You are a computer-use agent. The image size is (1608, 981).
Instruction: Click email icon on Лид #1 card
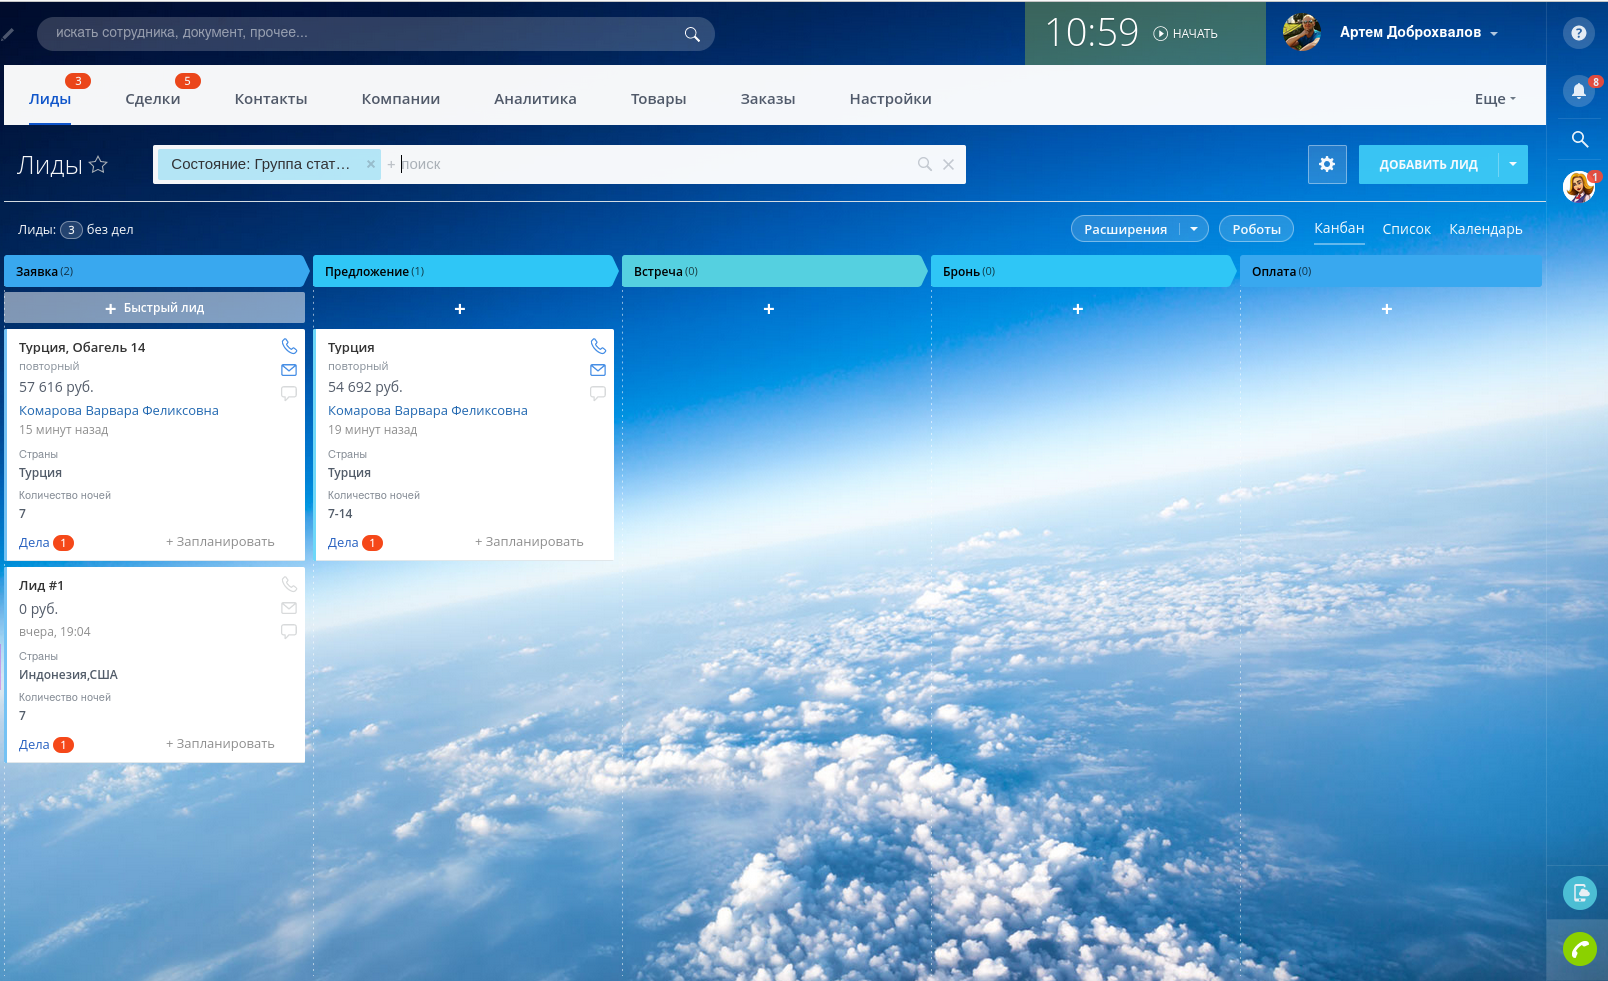click(289, 608)
